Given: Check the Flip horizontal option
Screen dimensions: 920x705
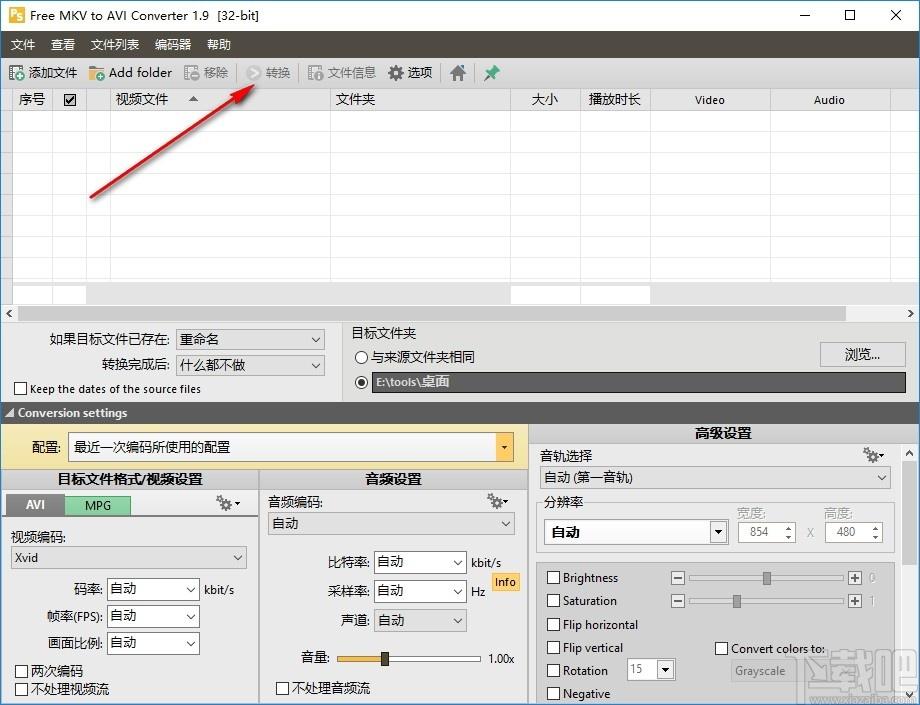Looking at the screenshot, I should coord(554,625).
